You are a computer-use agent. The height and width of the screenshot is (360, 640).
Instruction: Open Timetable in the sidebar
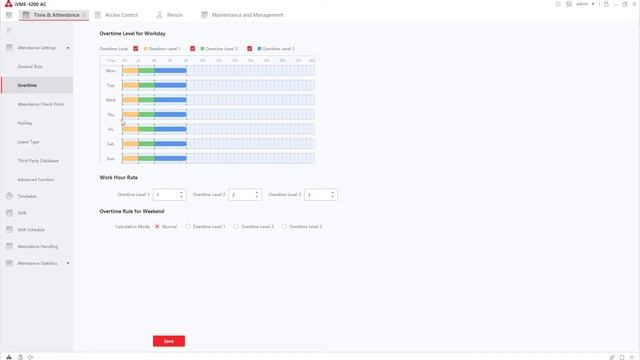[27, 196]
